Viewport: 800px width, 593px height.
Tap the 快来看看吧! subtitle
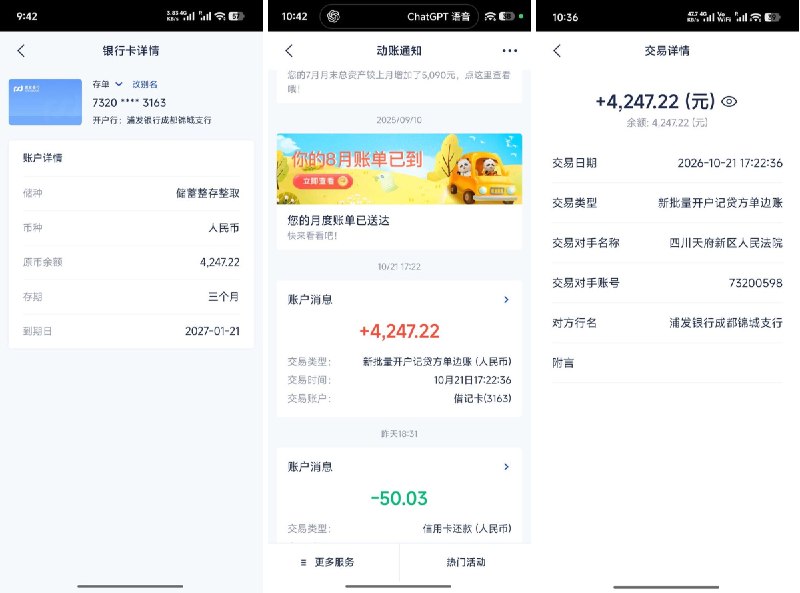[x=312, y=236]
